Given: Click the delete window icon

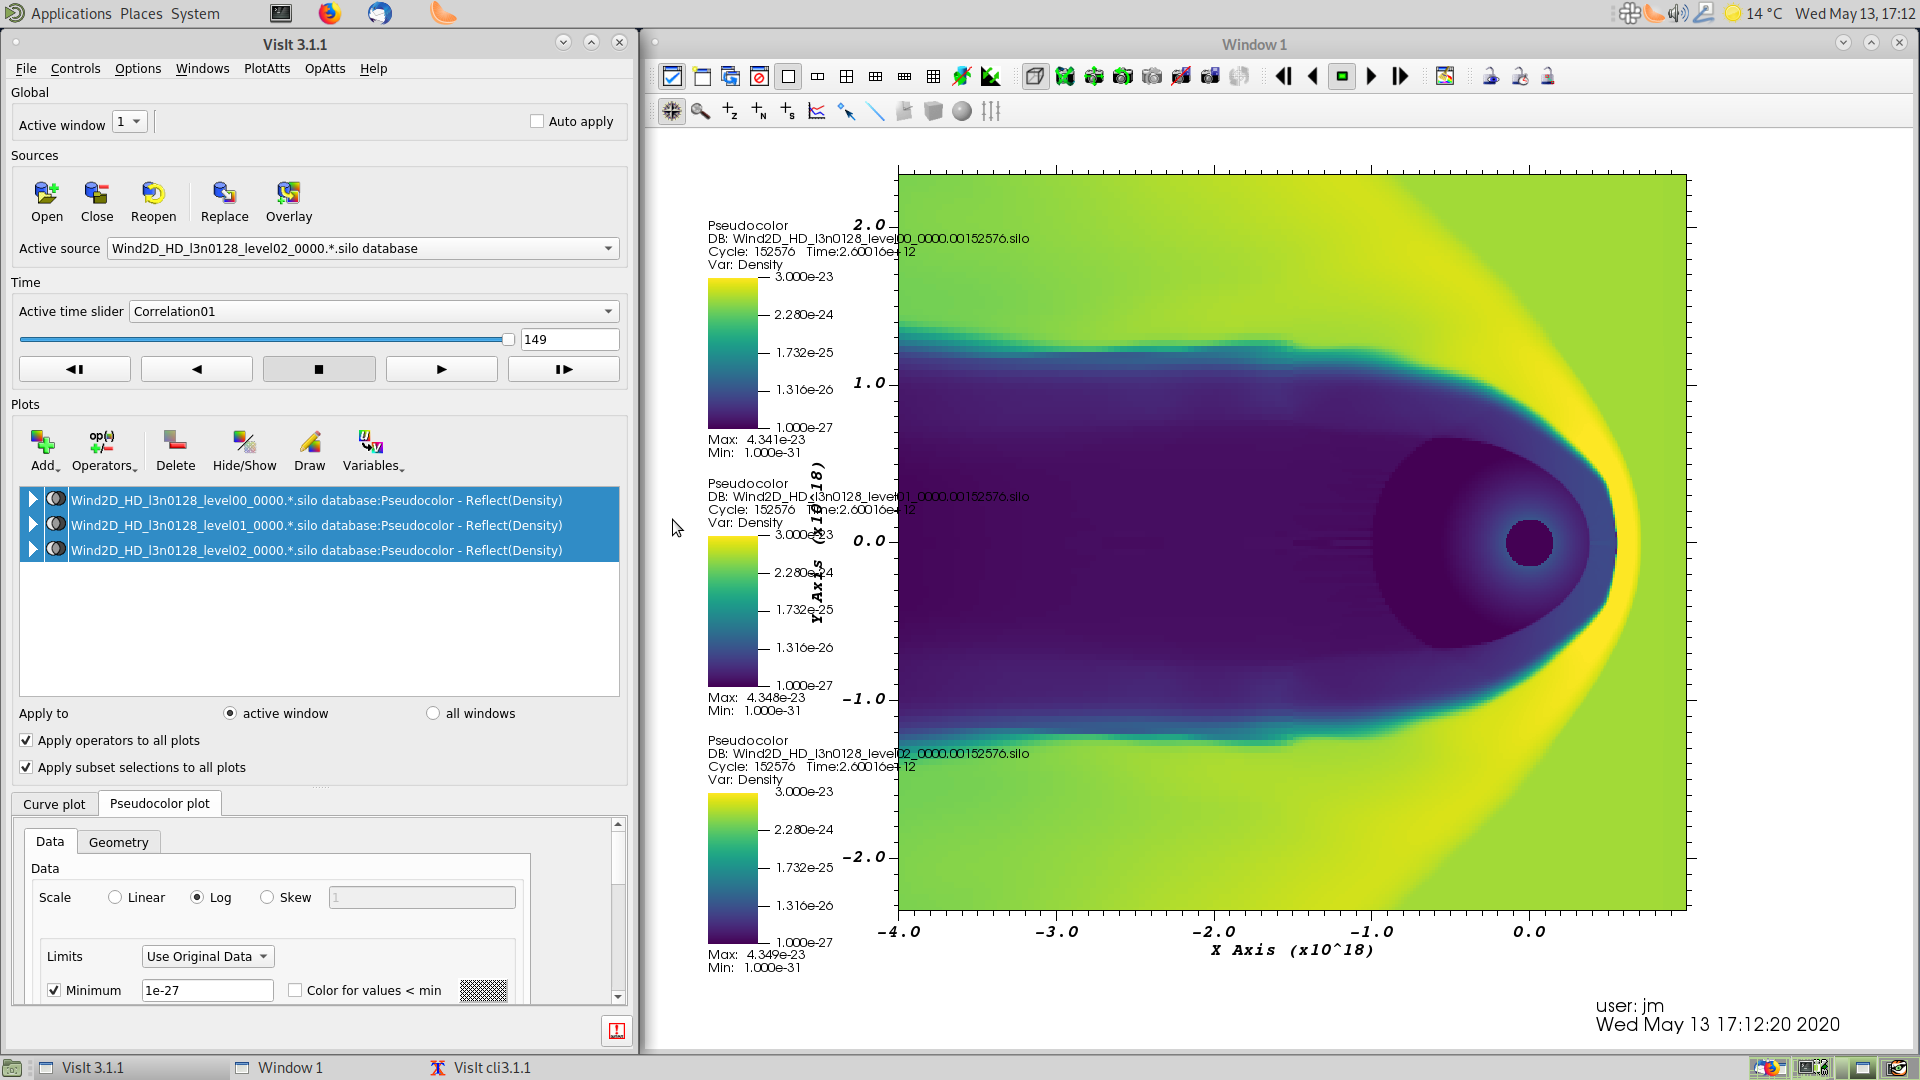Looking at the screenshot, I should click(759, 76).
